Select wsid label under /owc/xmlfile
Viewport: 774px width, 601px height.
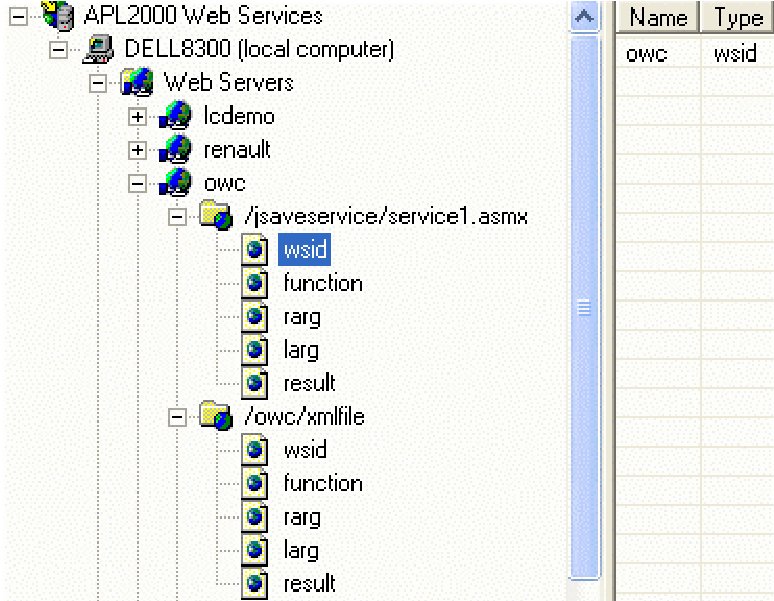click(x=305, y=450)
